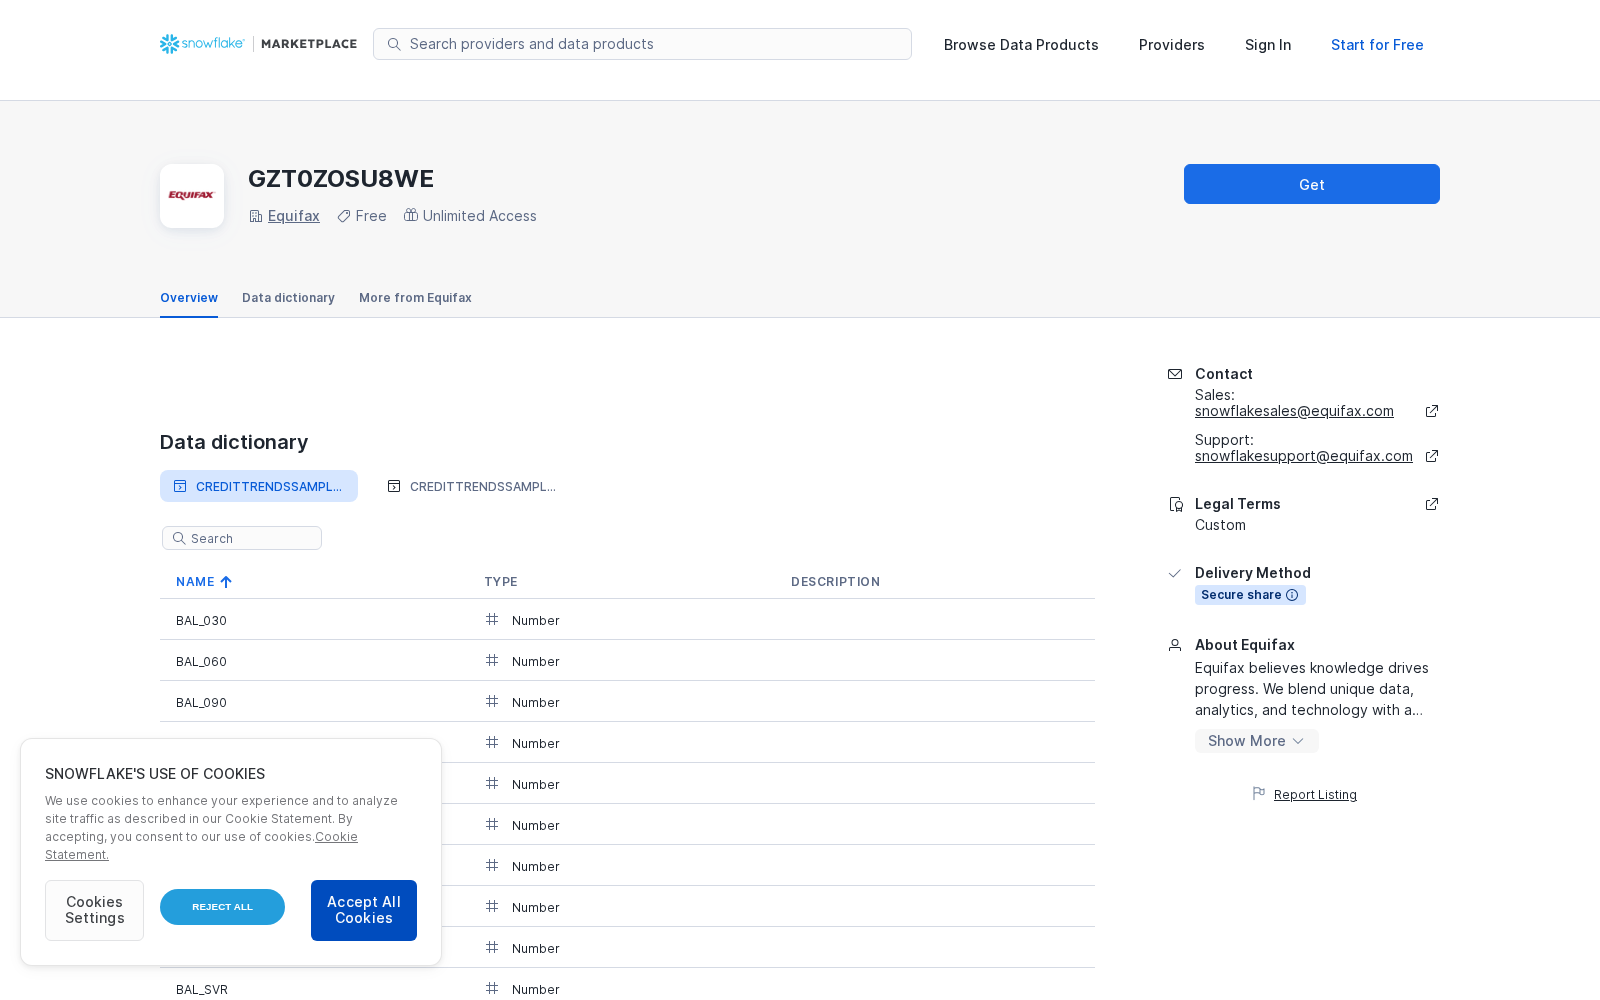This screenshot has width=1600, height=1000.
Task: Click the Report Listing link
Action: (1315, 795)
